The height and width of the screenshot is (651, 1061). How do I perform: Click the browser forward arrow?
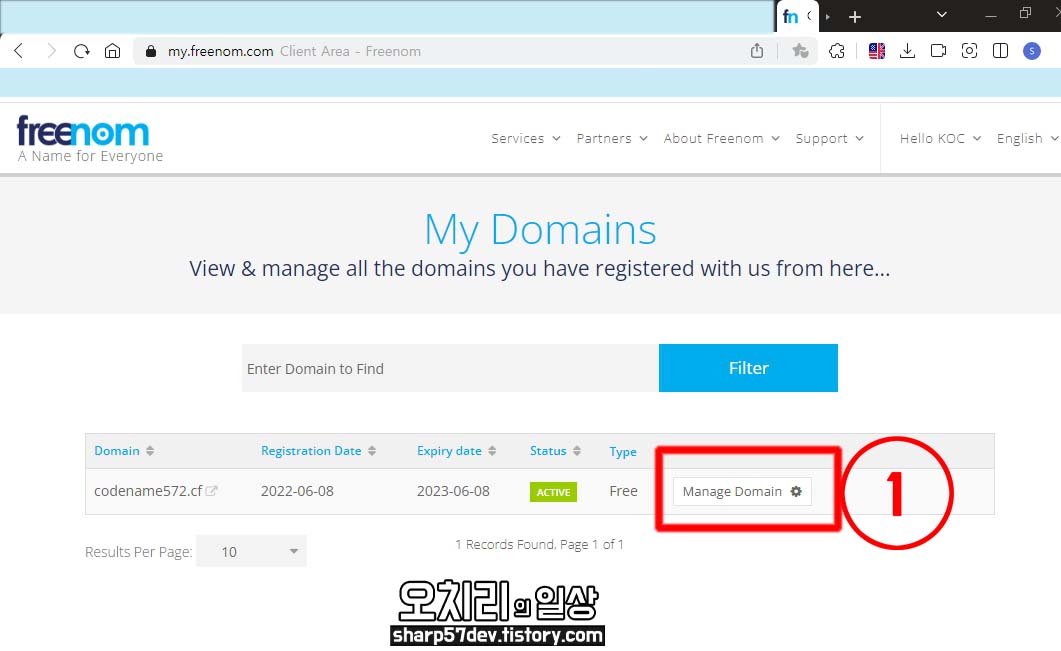[x=51, y=51]
